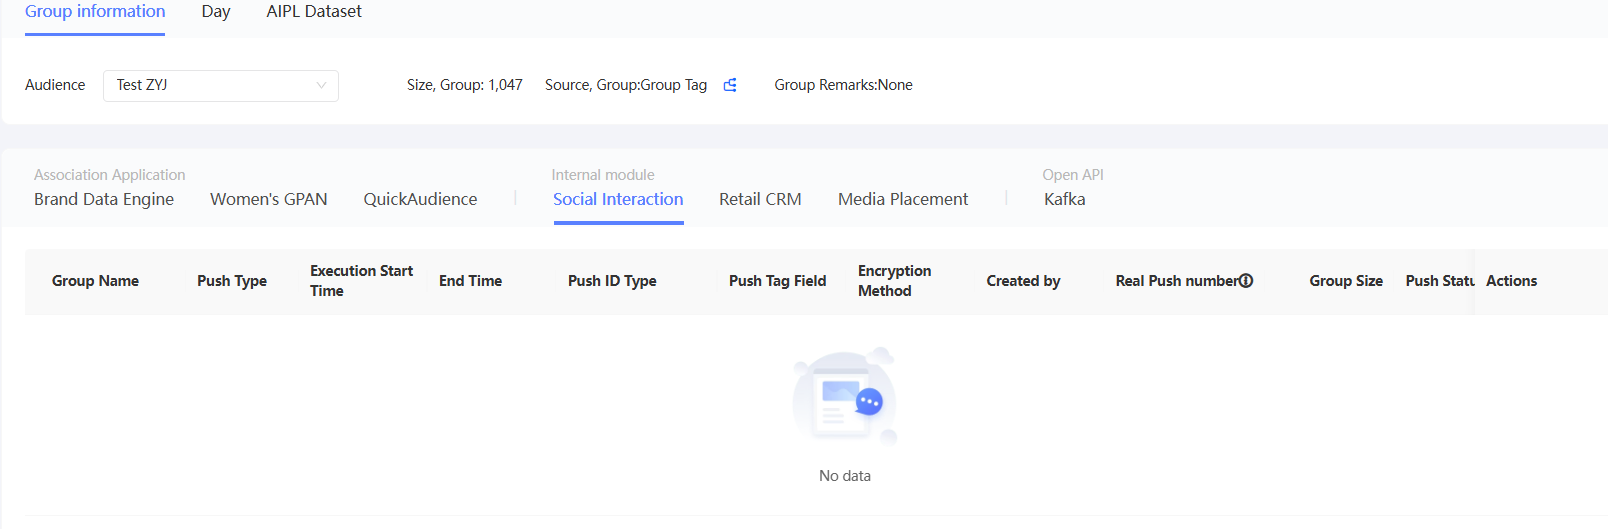This screenshot has width=1608, height=529.
Task: Click the Push Type column header
Action: pos(232,281)
